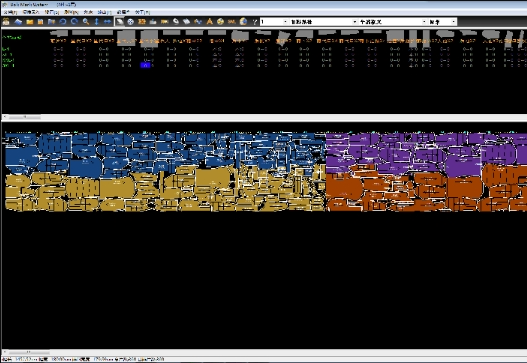This screenshot has height=363, width=527.
Task: Click the top panel's horizontal scrollbar thumb
Action: (25, 117)
